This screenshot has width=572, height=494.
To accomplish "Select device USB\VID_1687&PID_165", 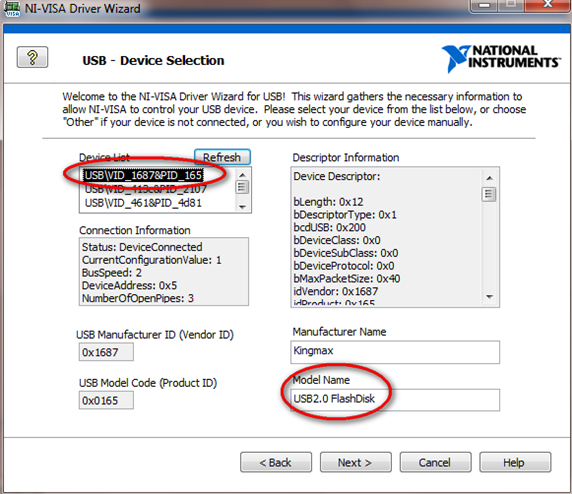I will tap(143, 175).
